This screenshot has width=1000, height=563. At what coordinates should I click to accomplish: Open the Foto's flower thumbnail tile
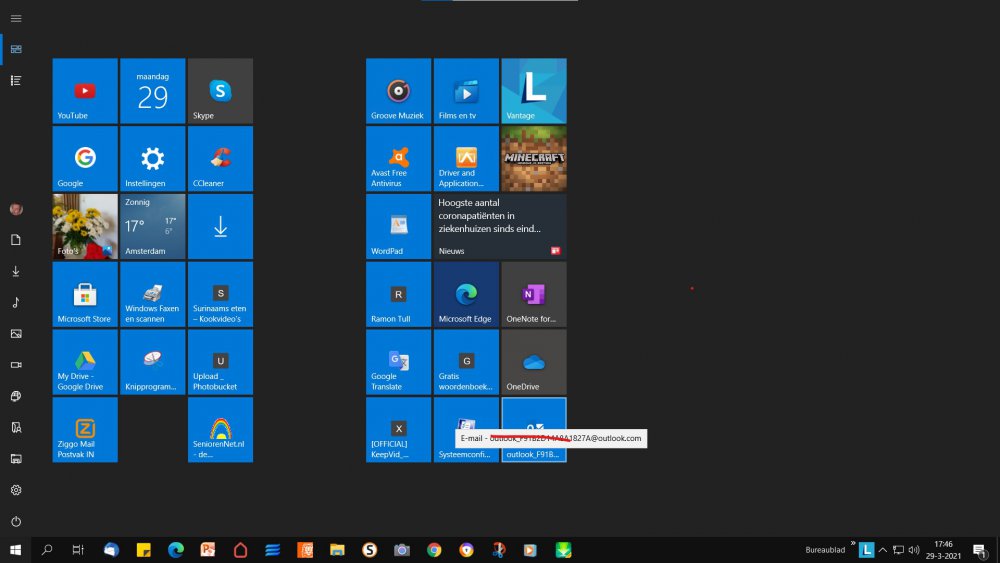coord(85,227)
